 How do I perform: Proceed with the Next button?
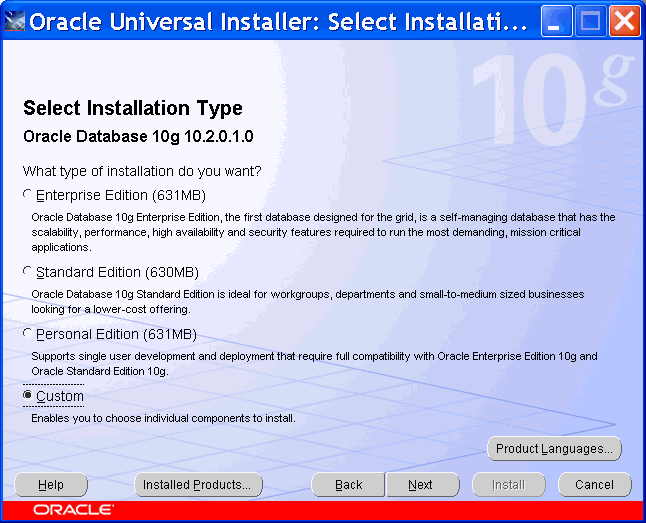(x=421, y=485)
